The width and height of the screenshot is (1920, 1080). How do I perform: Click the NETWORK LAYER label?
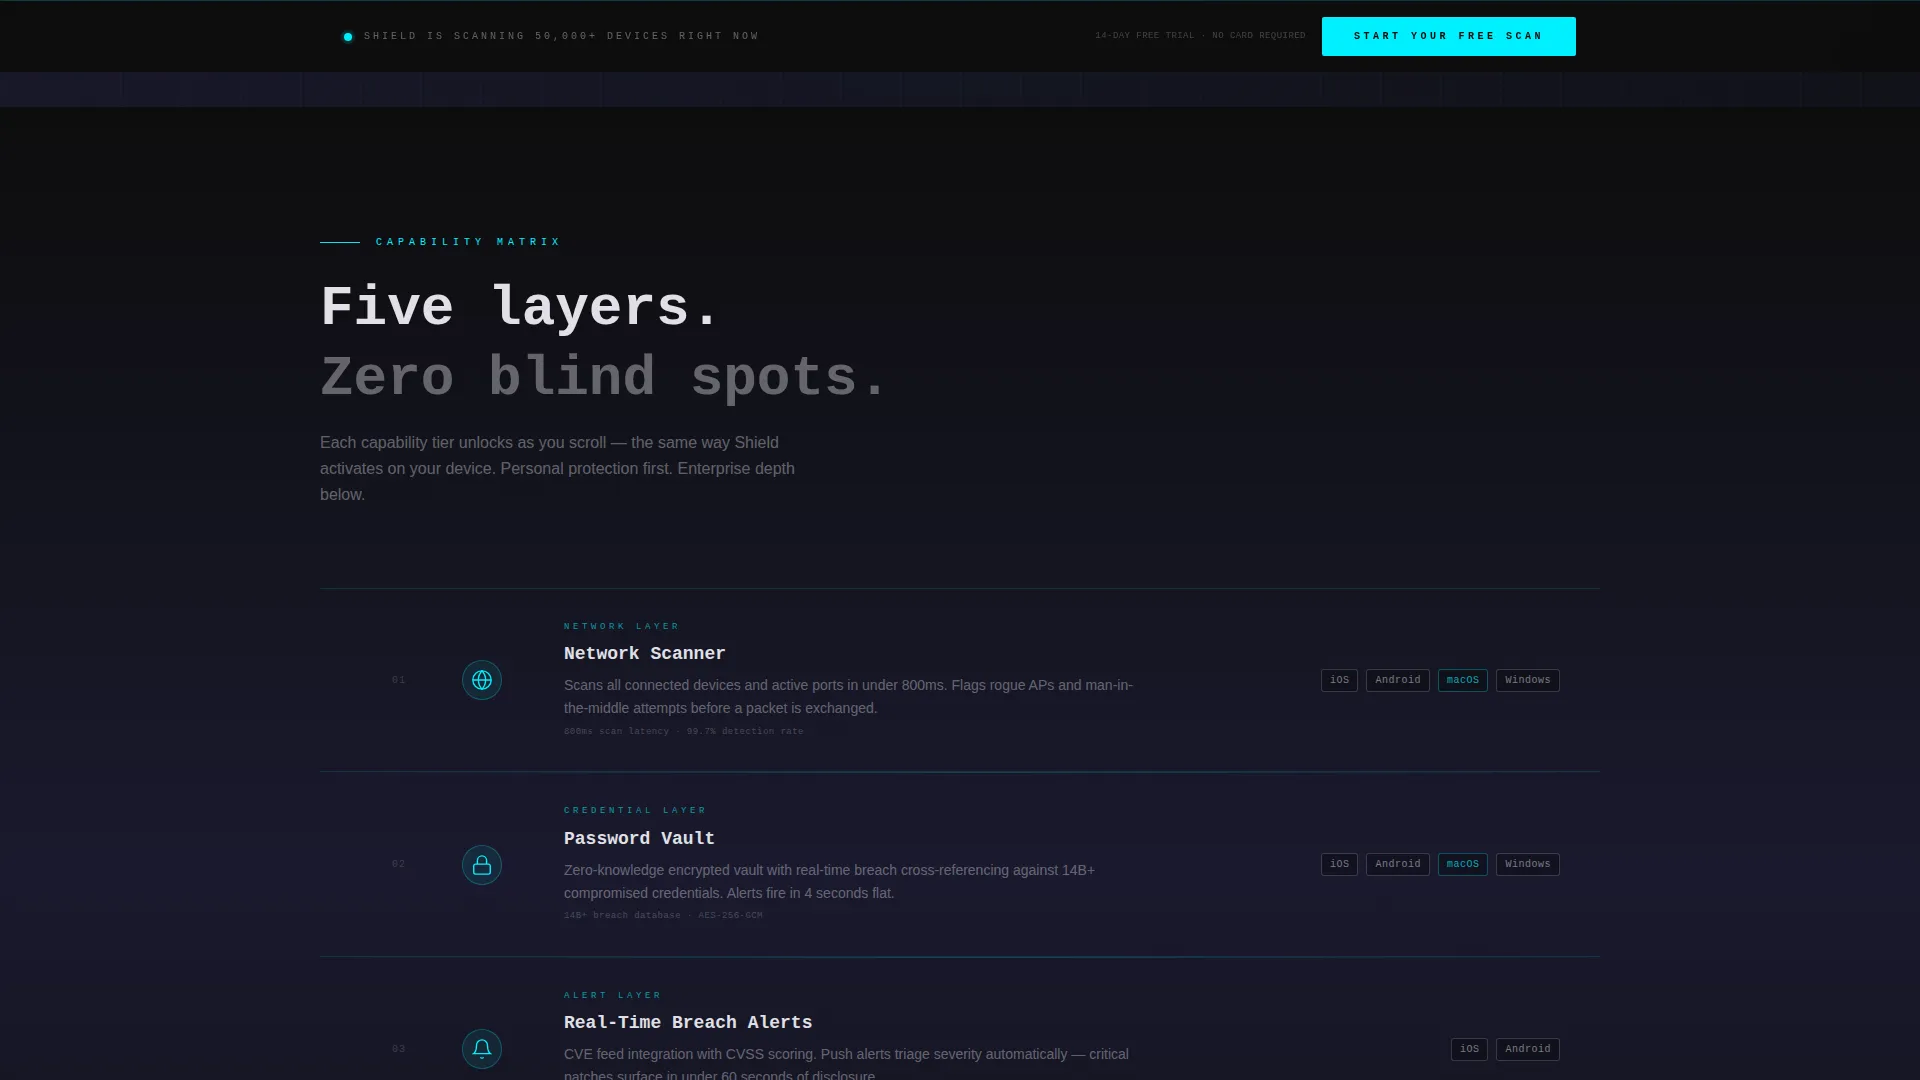[621, 626]
